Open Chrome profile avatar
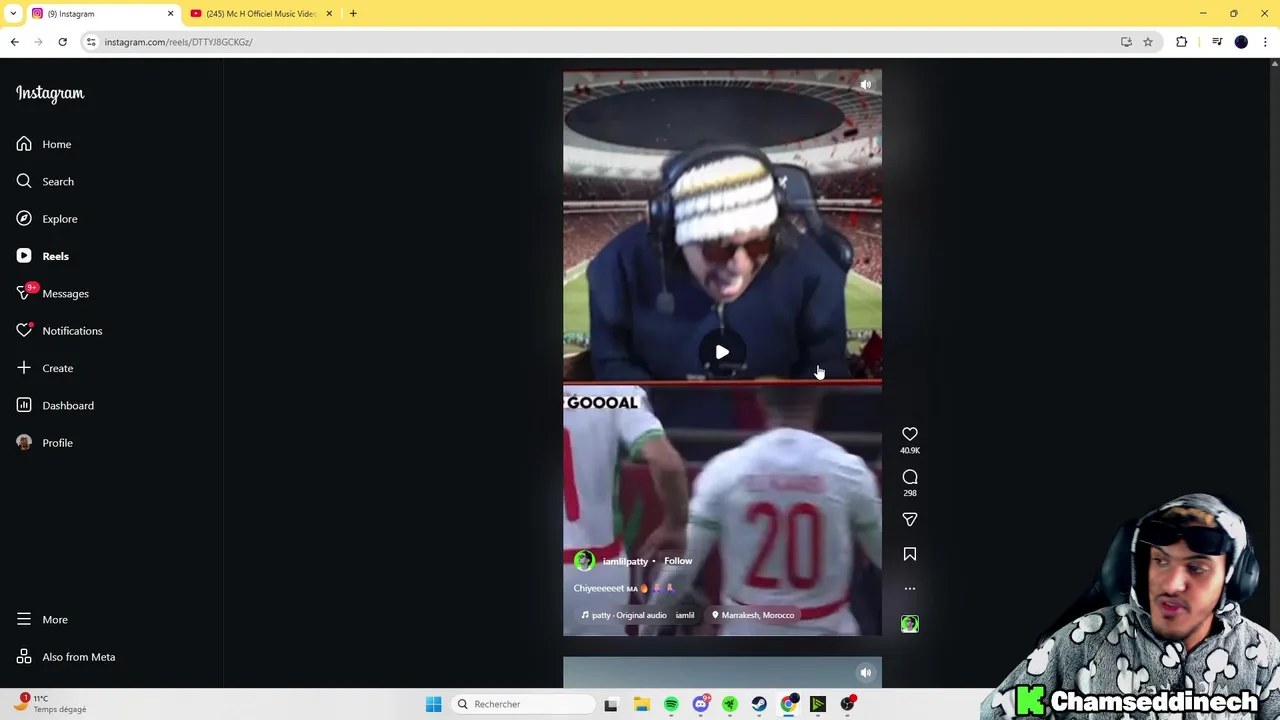This screenshot has width=1280, height=720. pos(1242,42)
